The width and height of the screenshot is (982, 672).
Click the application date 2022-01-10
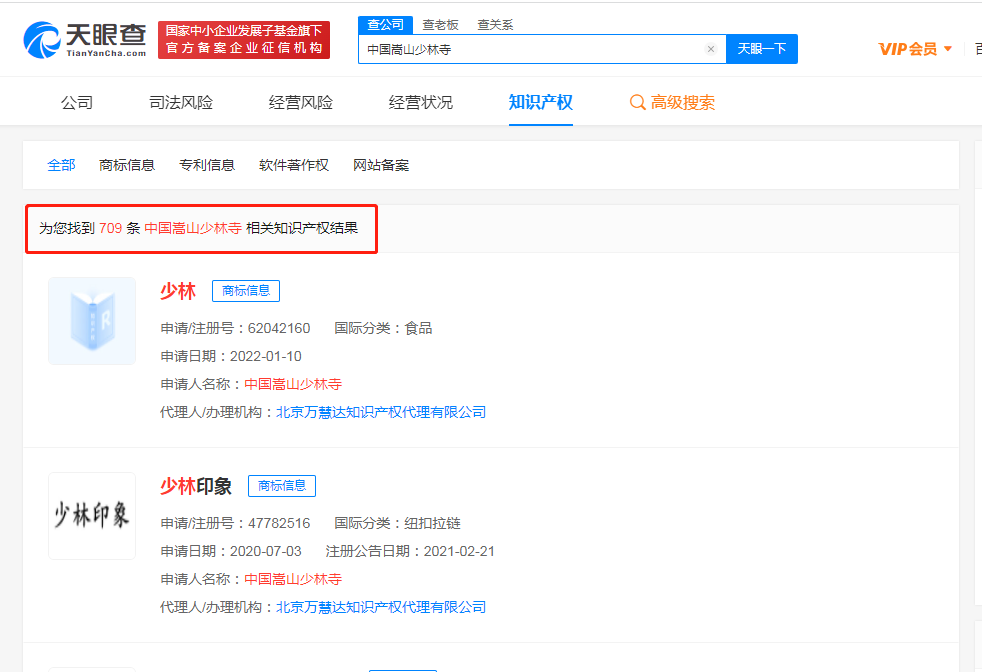(x=266, y=356)
